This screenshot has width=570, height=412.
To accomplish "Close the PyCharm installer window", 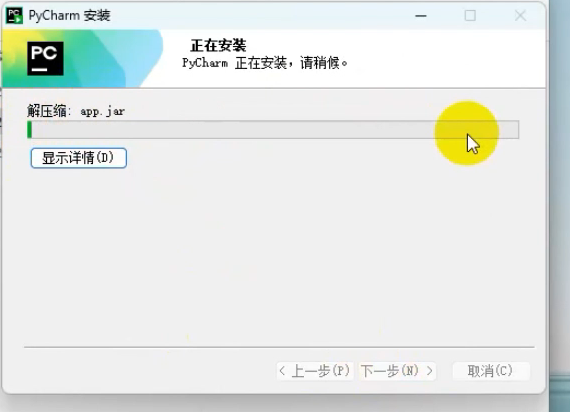I will (x=520, y=16).
